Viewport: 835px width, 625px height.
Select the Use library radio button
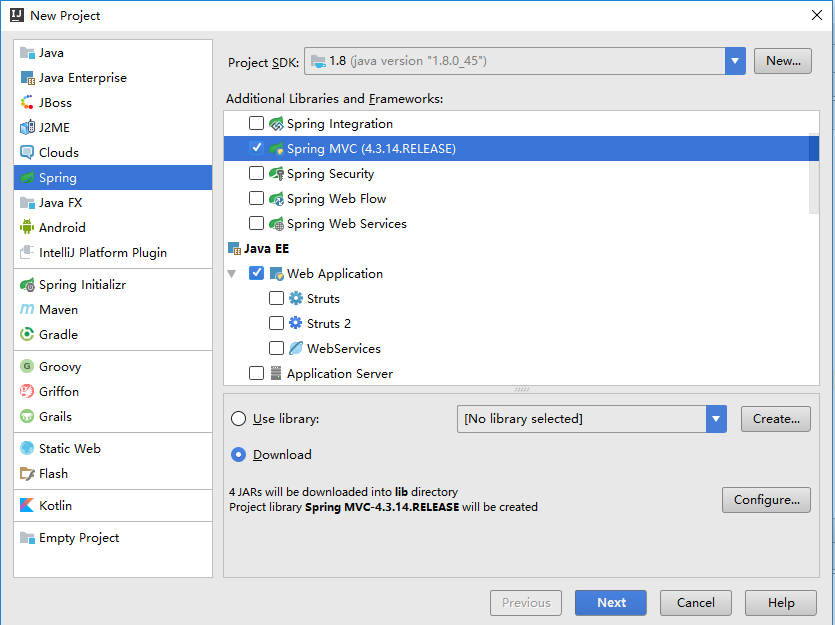coord(238,418)
